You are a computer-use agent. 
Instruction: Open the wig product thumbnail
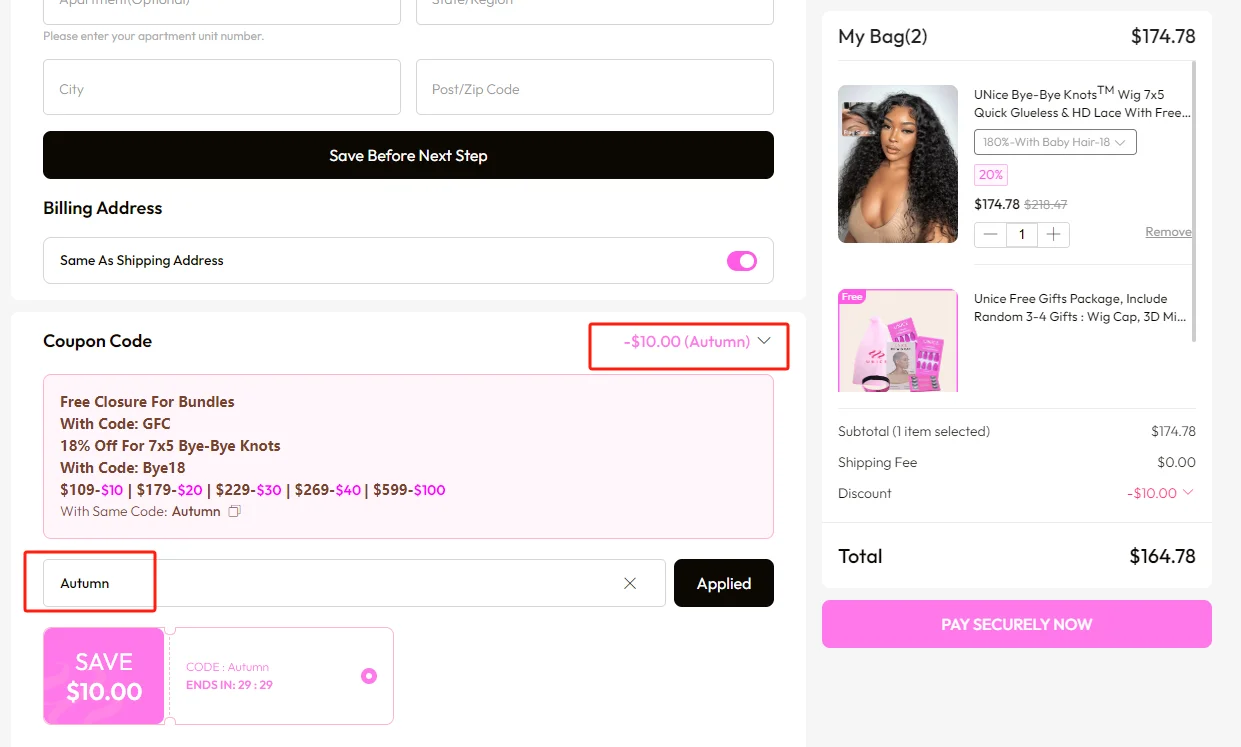pos(898,164)
